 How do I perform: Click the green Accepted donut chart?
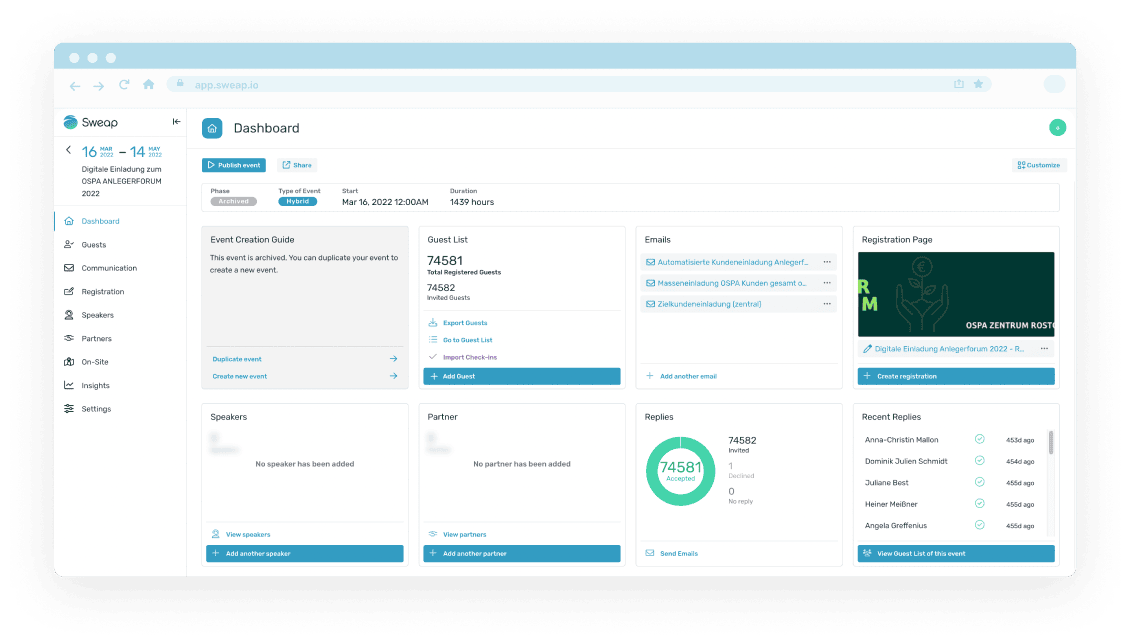(x=681, y=470)
